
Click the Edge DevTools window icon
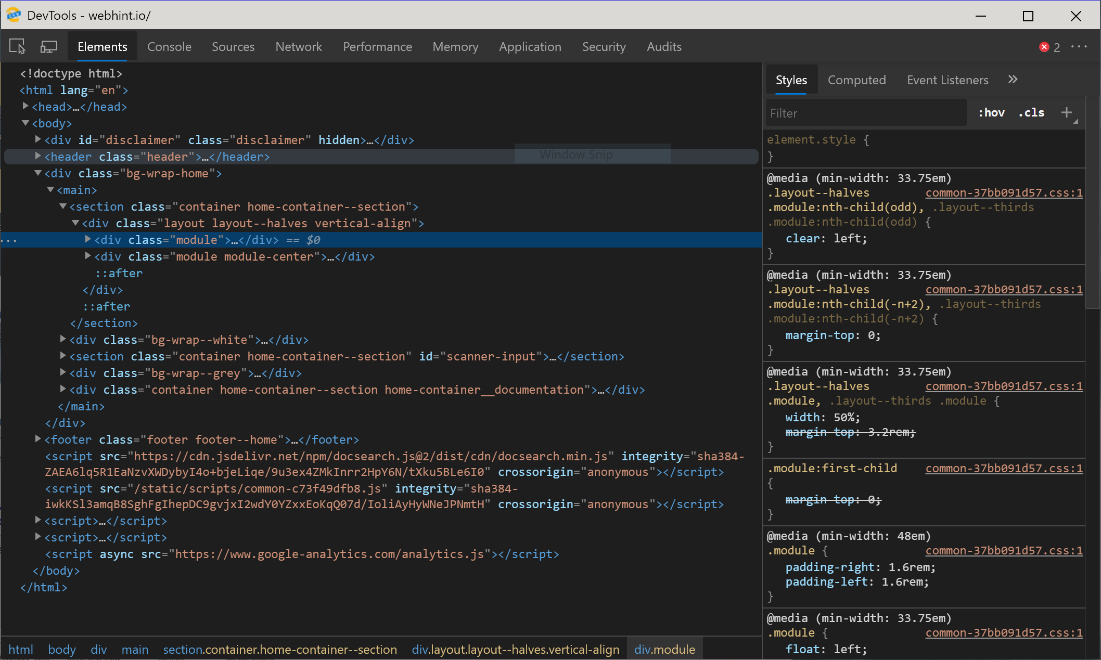pos(14,16)
